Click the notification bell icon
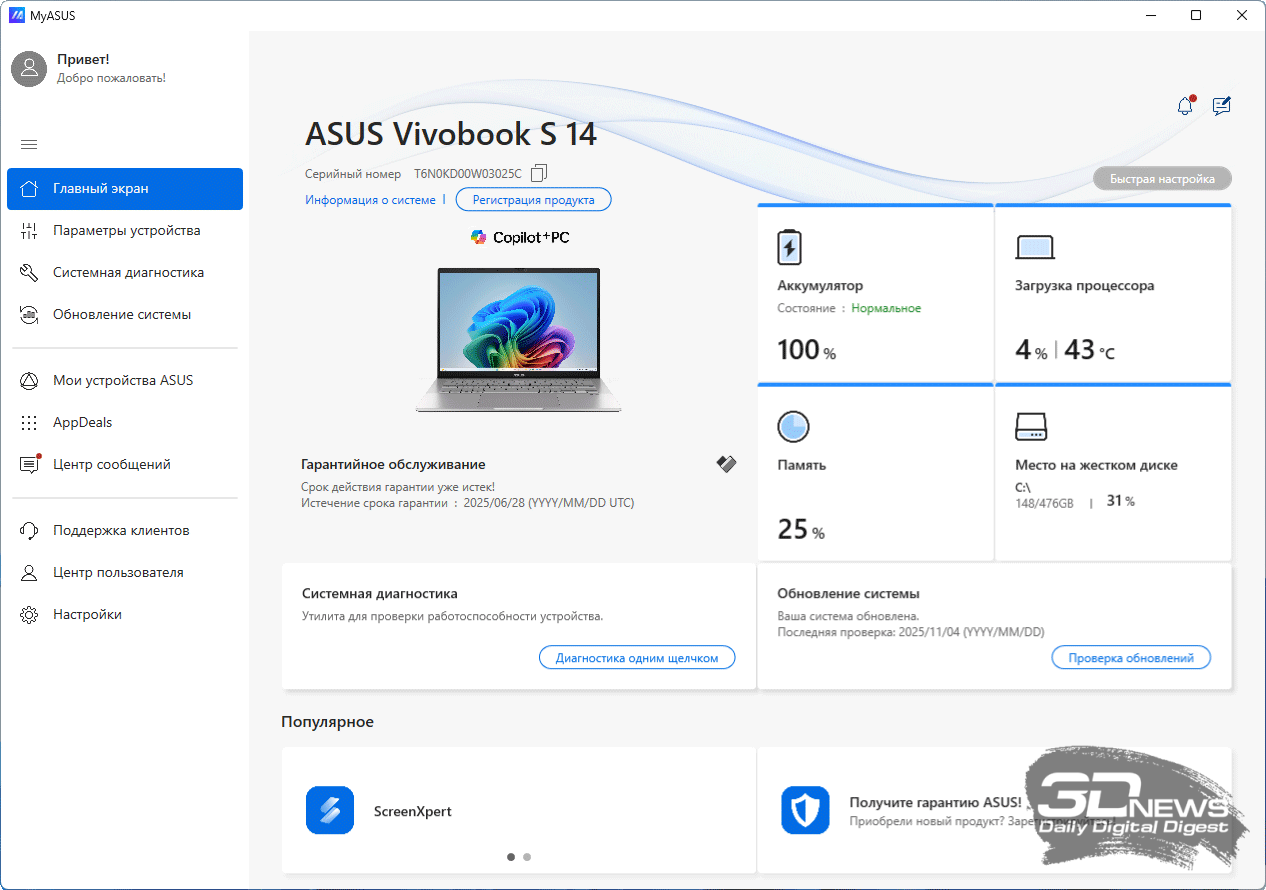This screenshot has width=1266, height=890. [x=1185, y=106]
